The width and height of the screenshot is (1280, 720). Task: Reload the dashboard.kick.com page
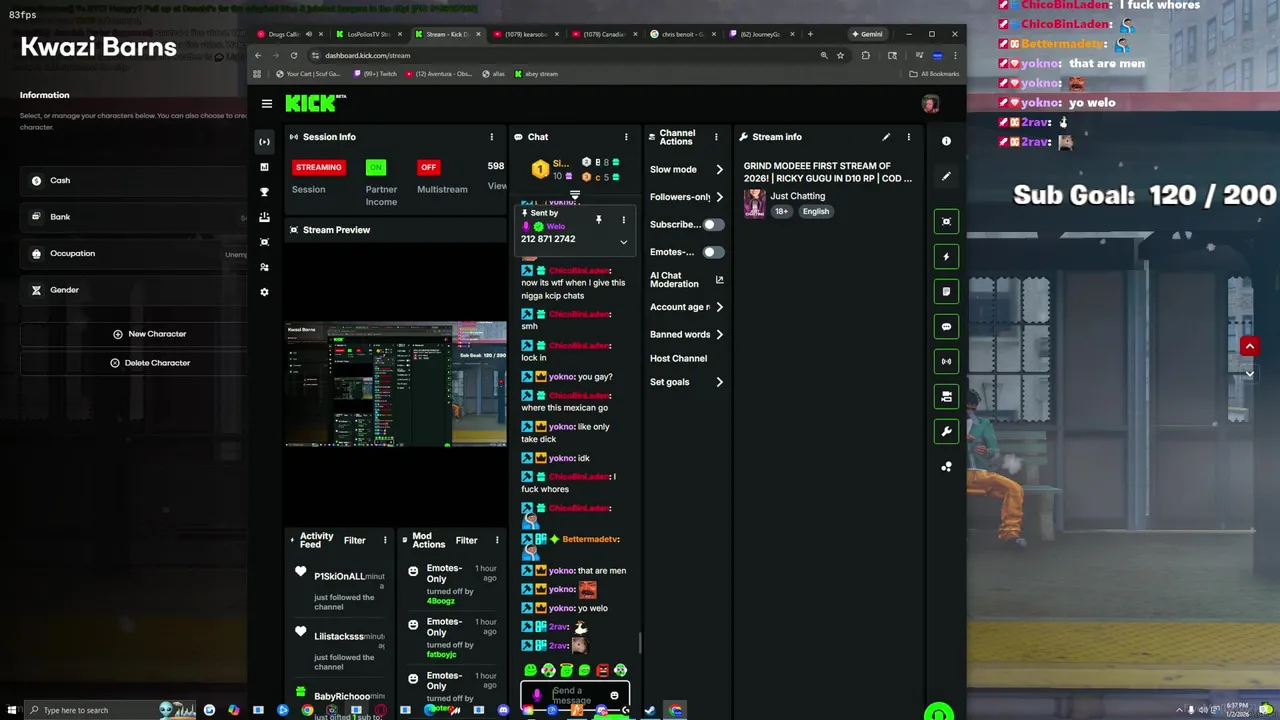pos(293,56)
